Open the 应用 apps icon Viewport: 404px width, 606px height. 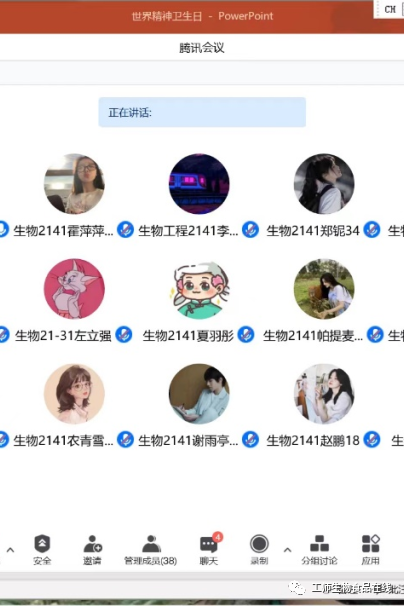click(x=370, y=549)
